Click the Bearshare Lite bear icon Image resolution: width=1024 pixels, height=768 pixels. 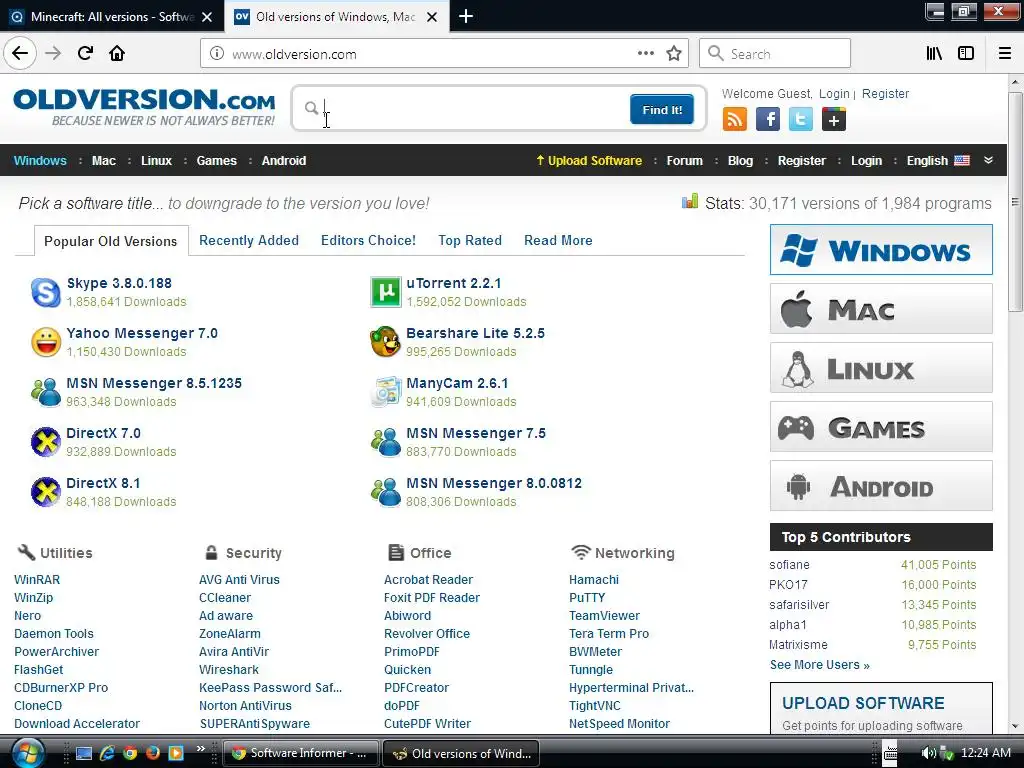pyautogui.click(x=385, y=342)
